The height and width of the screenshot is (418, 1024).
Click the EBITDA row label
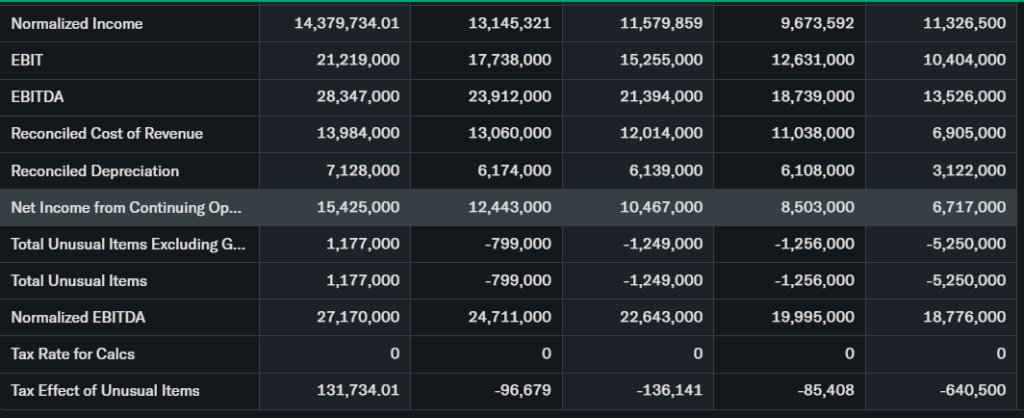(x=35, y=97)
